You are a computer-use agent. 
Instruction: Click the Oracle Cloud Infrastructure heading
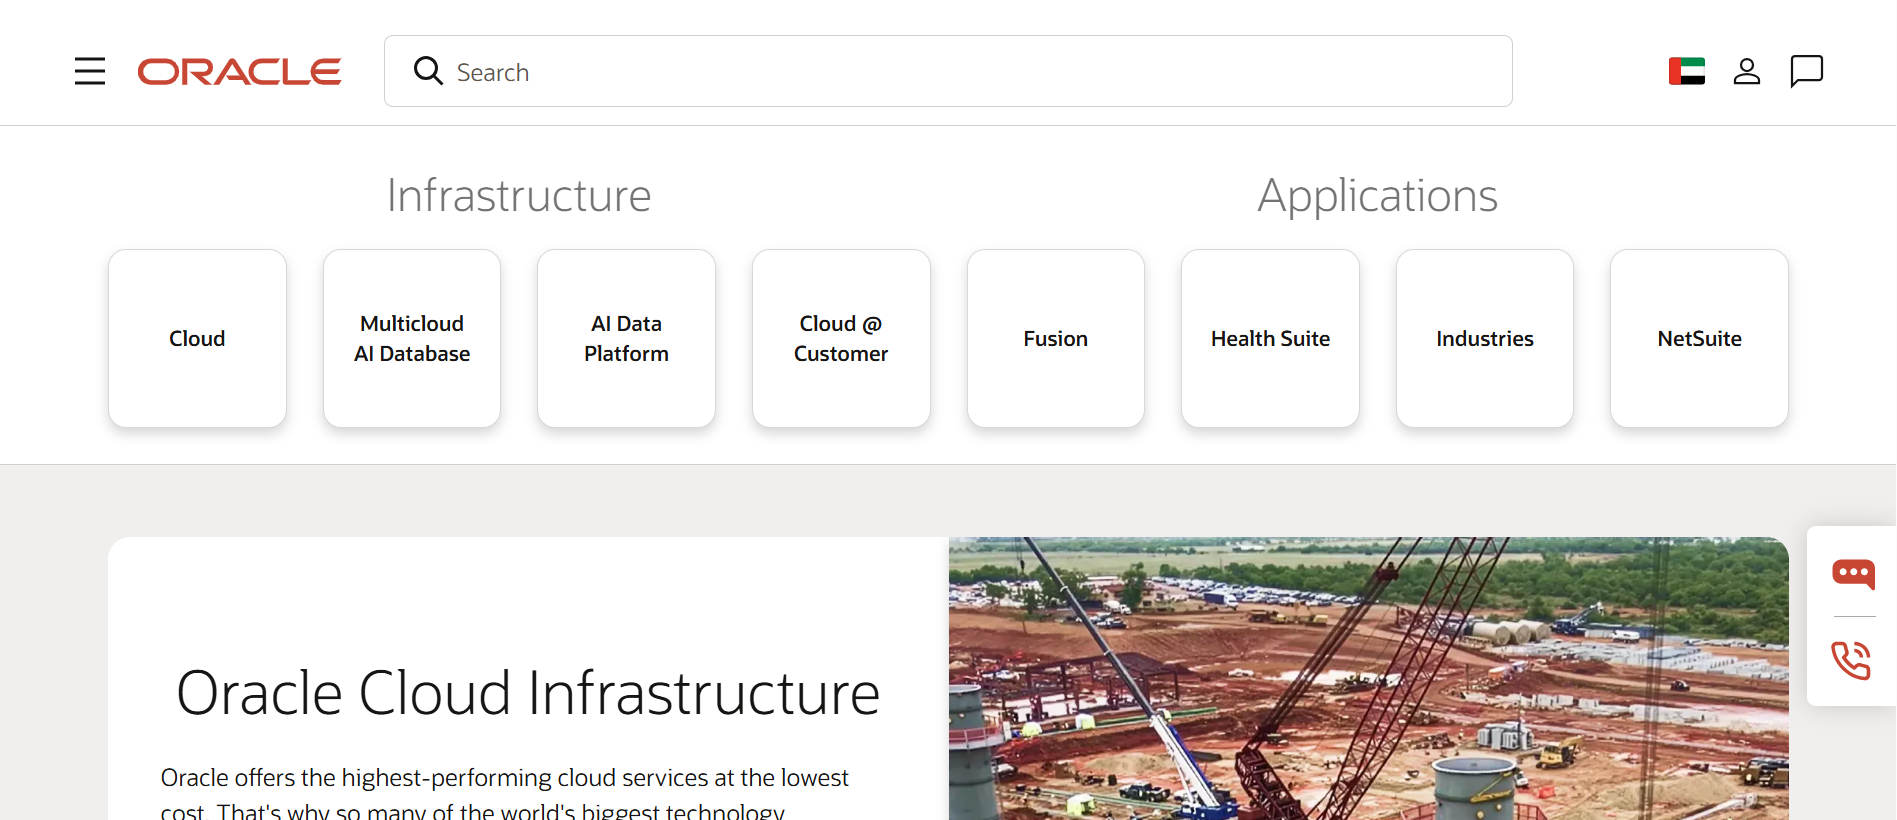[528, 693]
